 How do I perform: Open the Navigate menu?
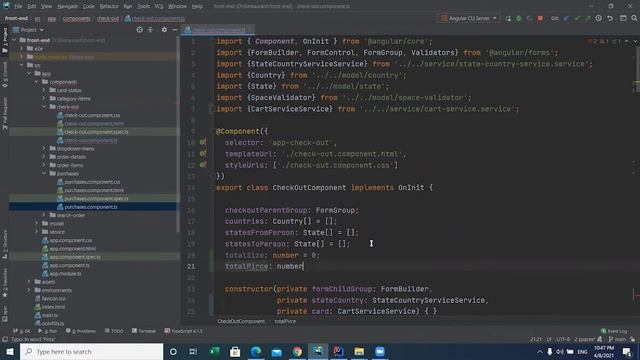pos(67,6)
